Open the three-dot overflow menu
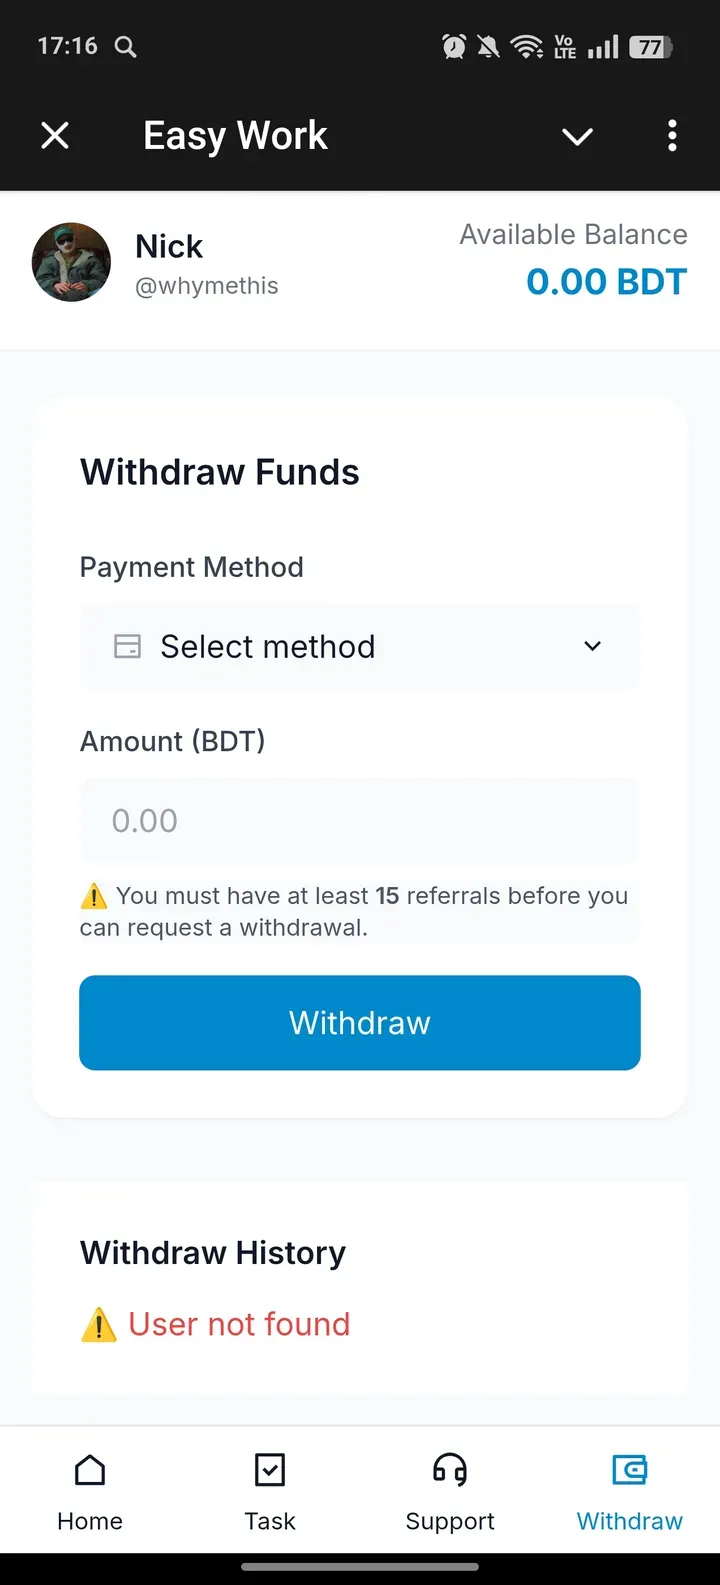This screenshot has width=720, height=1585. coord(672,136)
